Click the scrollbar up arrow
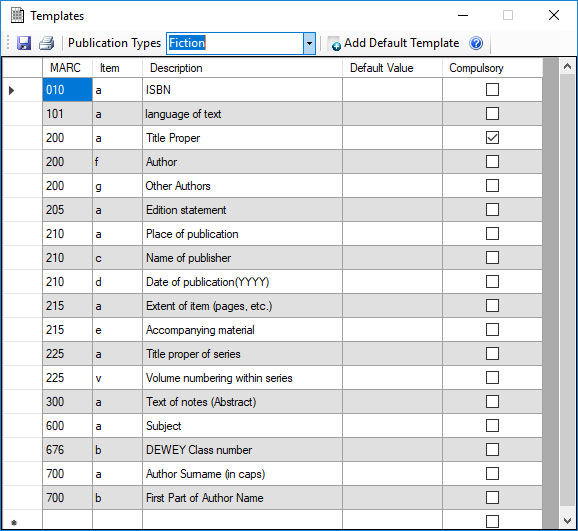The image size is (578, 531). pos(567,67)
